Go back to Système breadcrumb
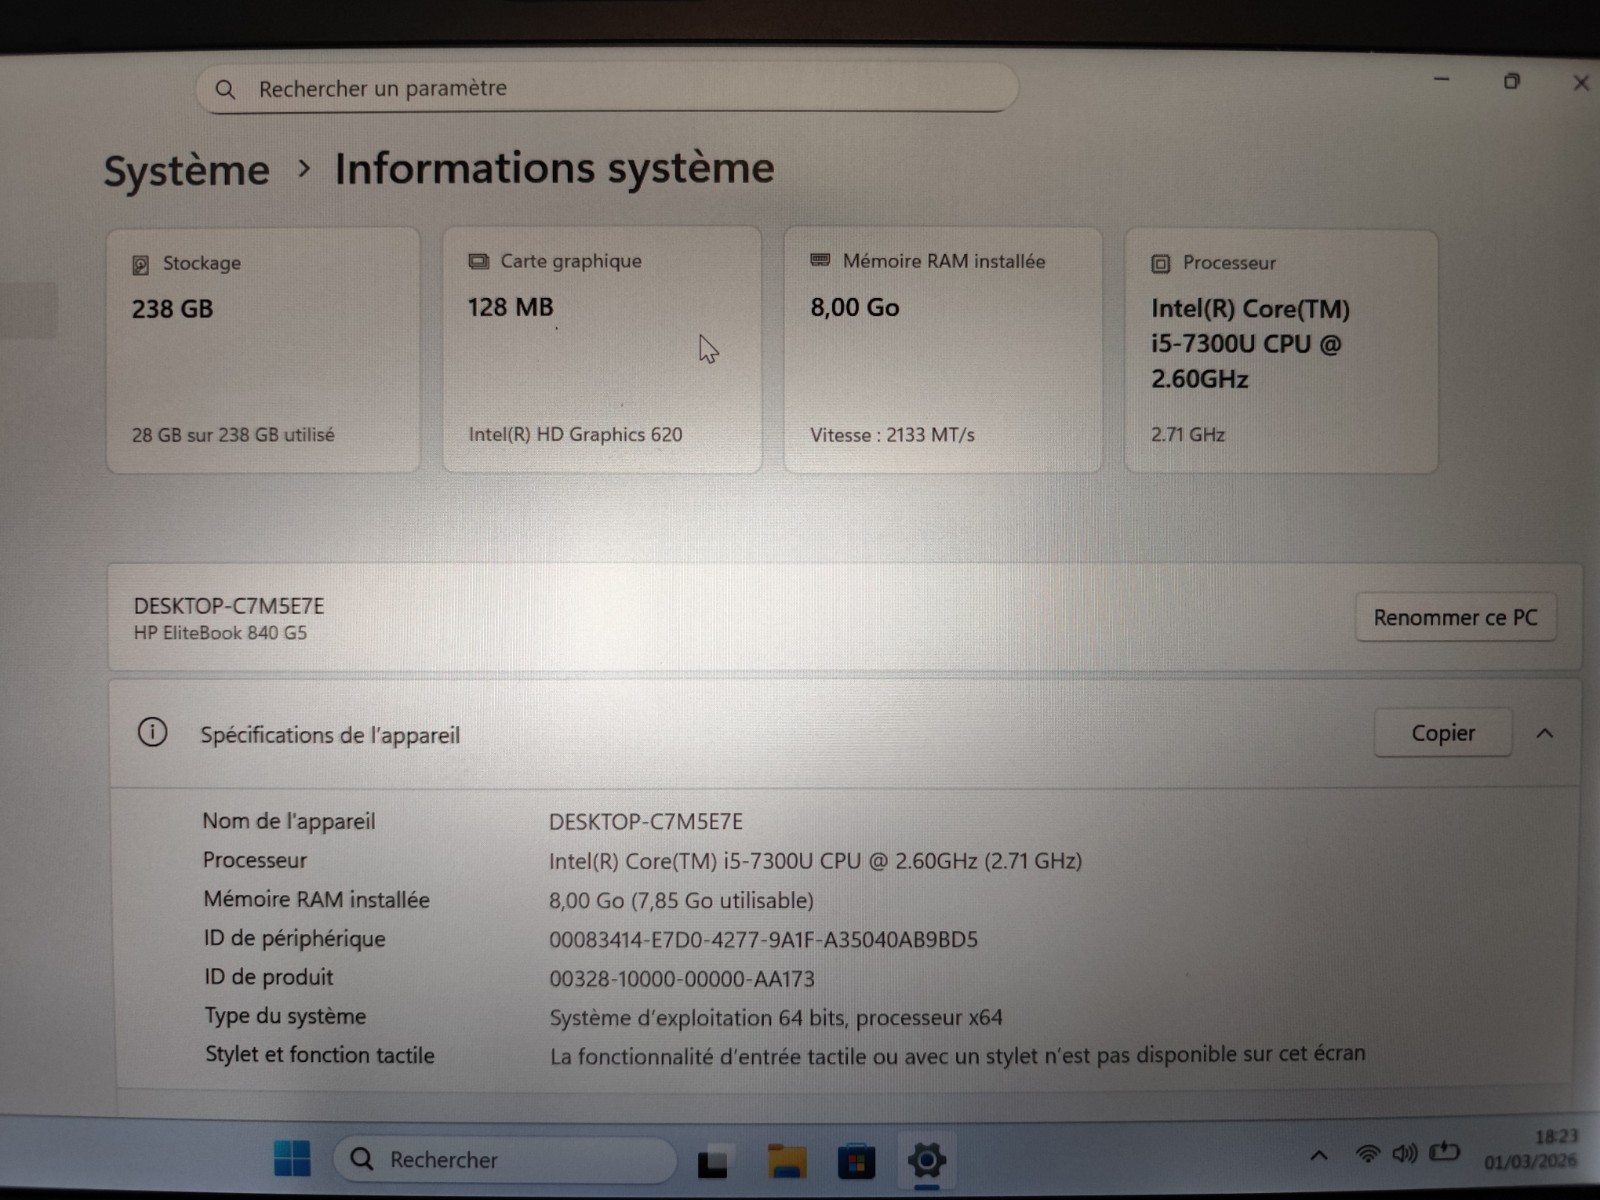 point(187,170)
